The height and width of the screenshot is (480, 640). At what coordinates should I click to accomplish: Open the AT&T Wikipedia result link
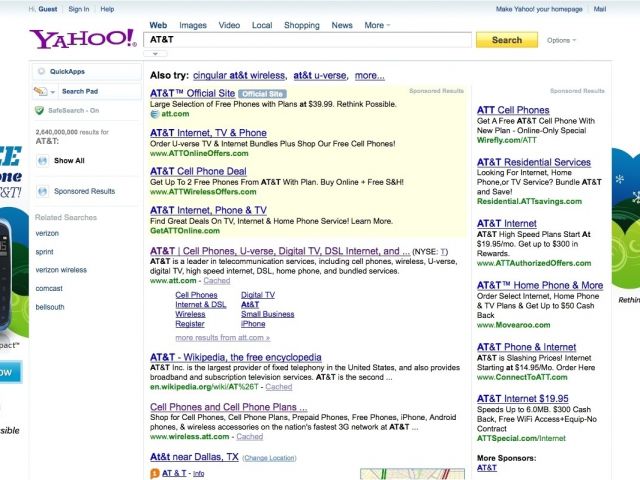tap(235, 357)
